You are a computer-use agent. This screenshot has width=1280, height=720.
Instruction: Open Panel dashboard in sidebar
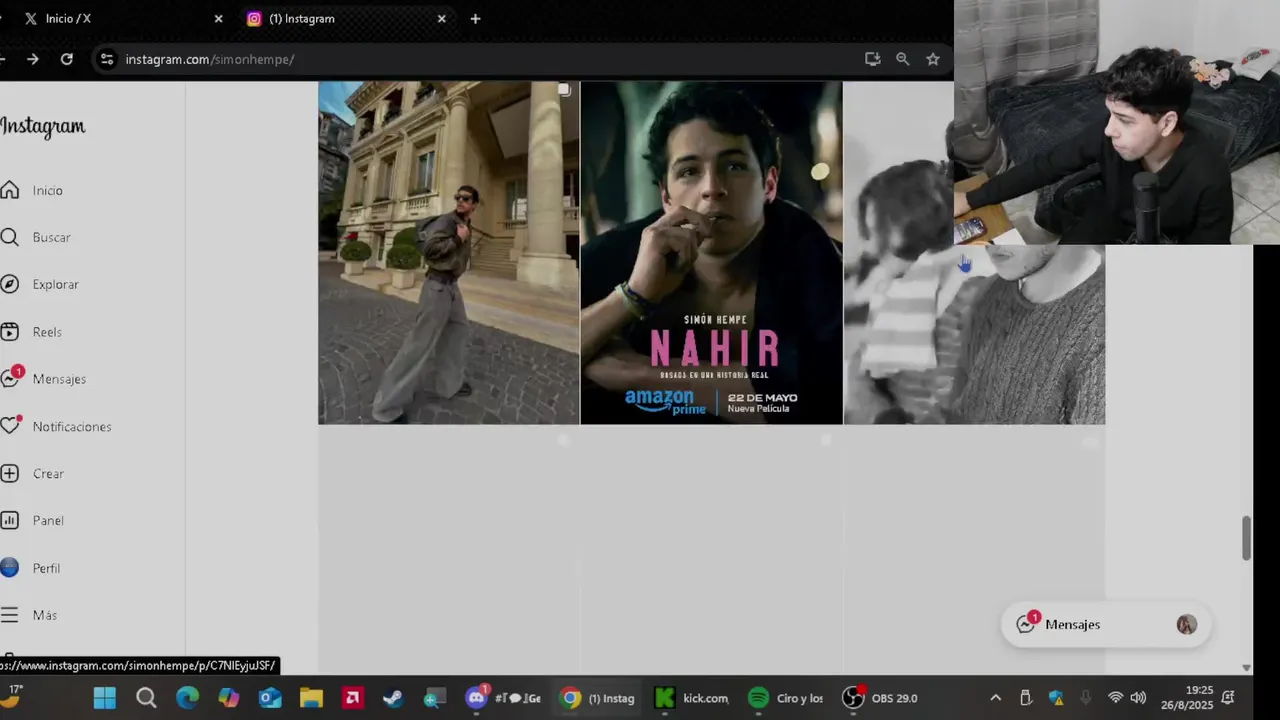(33, 520)
